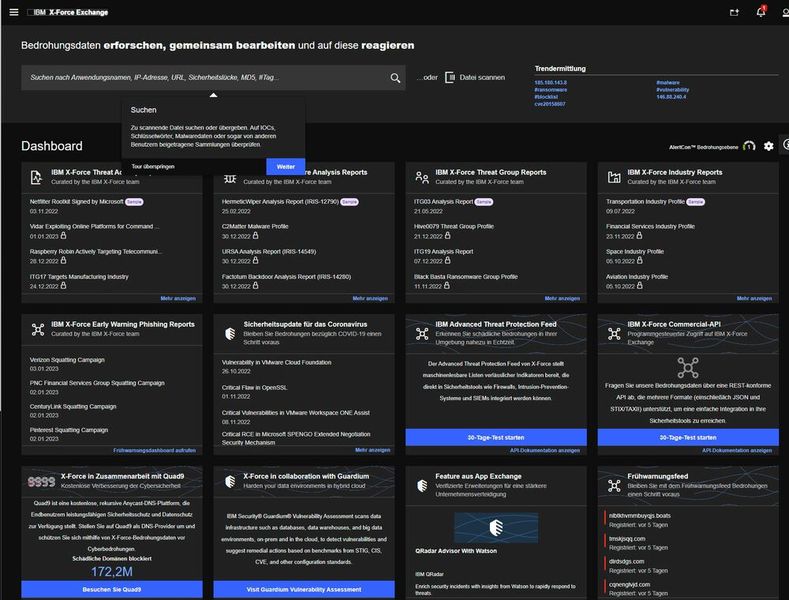Open Critical Flaw in OpenSSL entry

coord(255,388)
